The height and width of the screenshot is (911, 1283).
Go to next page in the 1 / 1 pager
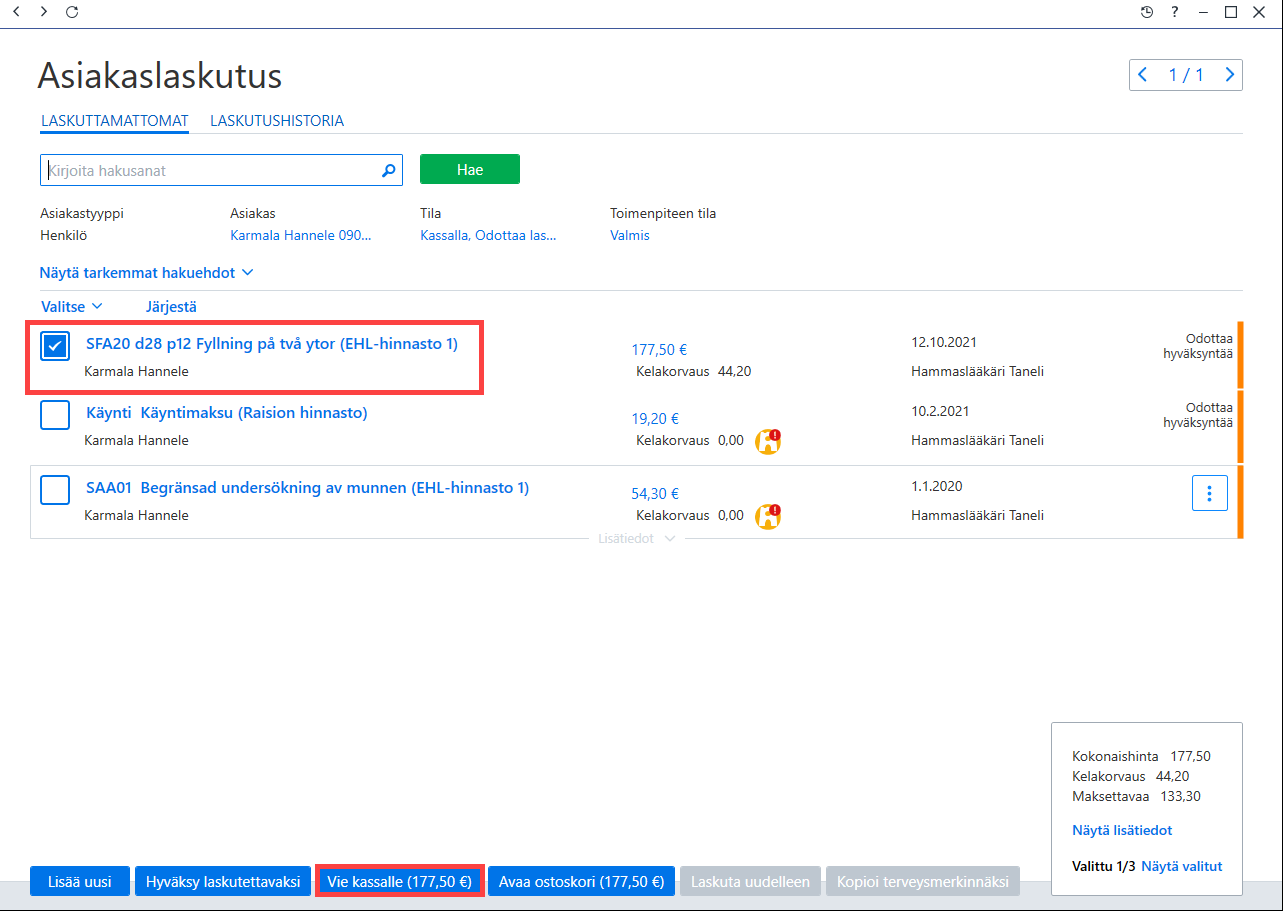1229,75
